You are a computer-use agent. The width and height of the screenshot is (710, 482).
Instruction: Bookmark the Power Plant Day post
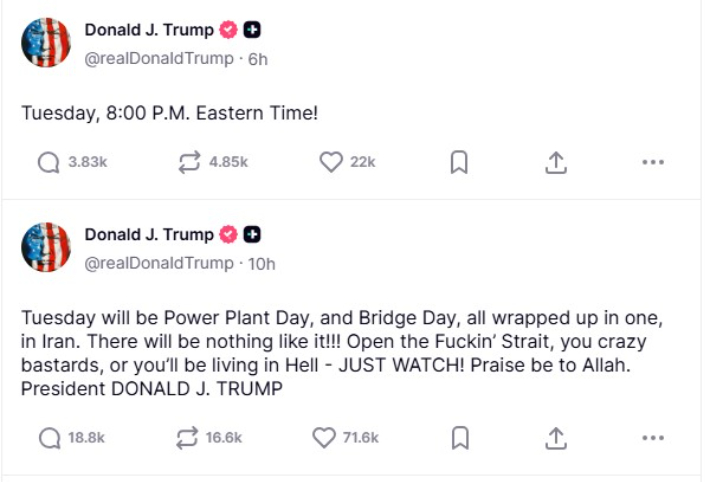(x=459, y=437)
